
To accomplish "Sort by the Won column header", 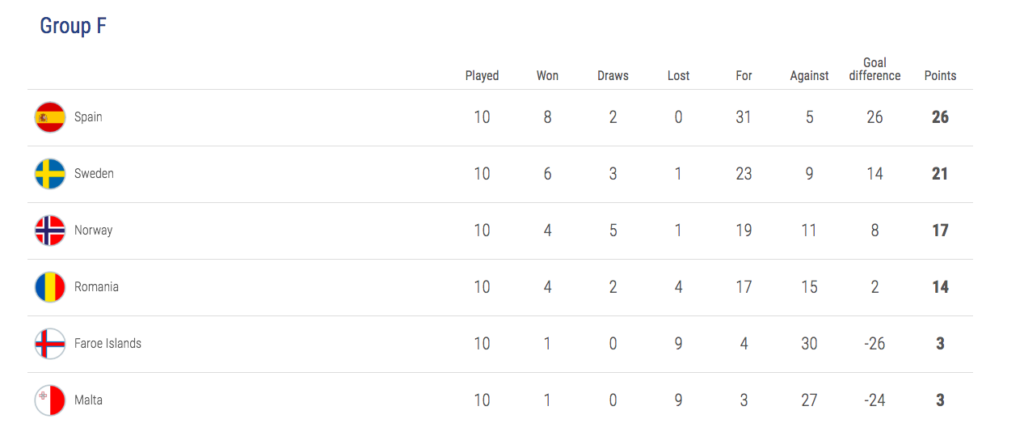I will (x=547, y=76).
